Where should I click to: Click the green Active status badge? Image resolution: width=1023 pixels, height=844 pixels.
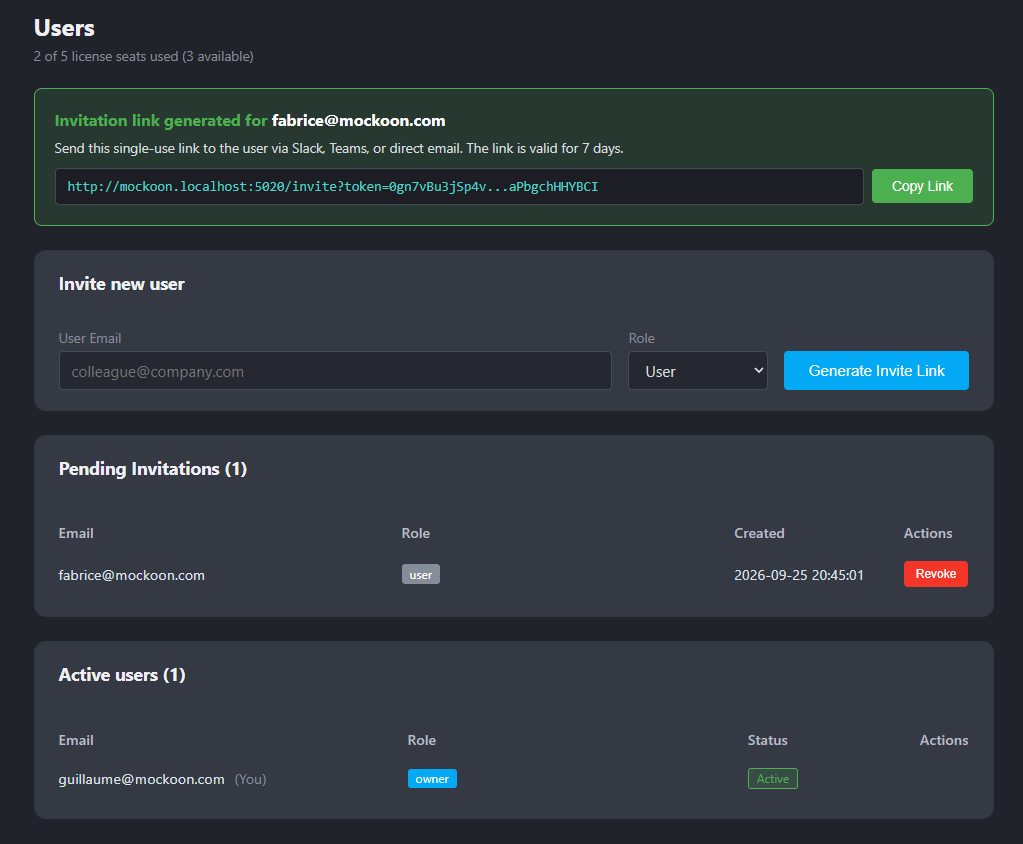(x=772, y=779)
